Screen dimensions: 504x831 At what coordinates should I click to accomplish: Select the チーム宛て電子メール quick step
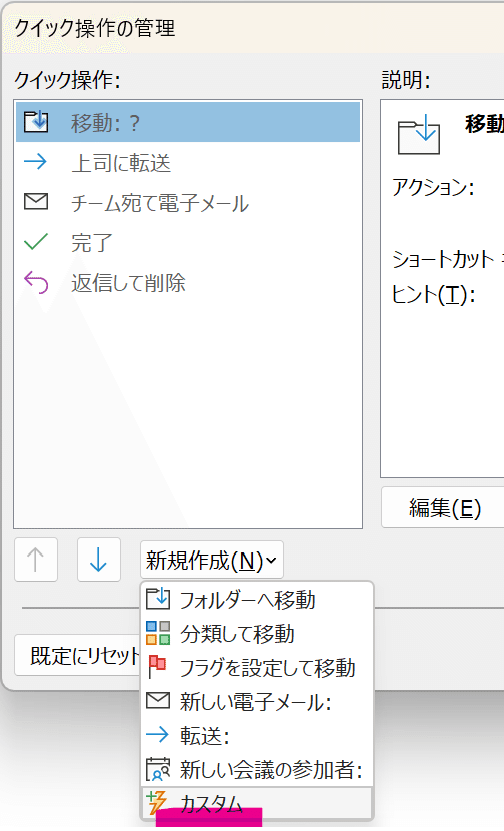pos(188,202)
